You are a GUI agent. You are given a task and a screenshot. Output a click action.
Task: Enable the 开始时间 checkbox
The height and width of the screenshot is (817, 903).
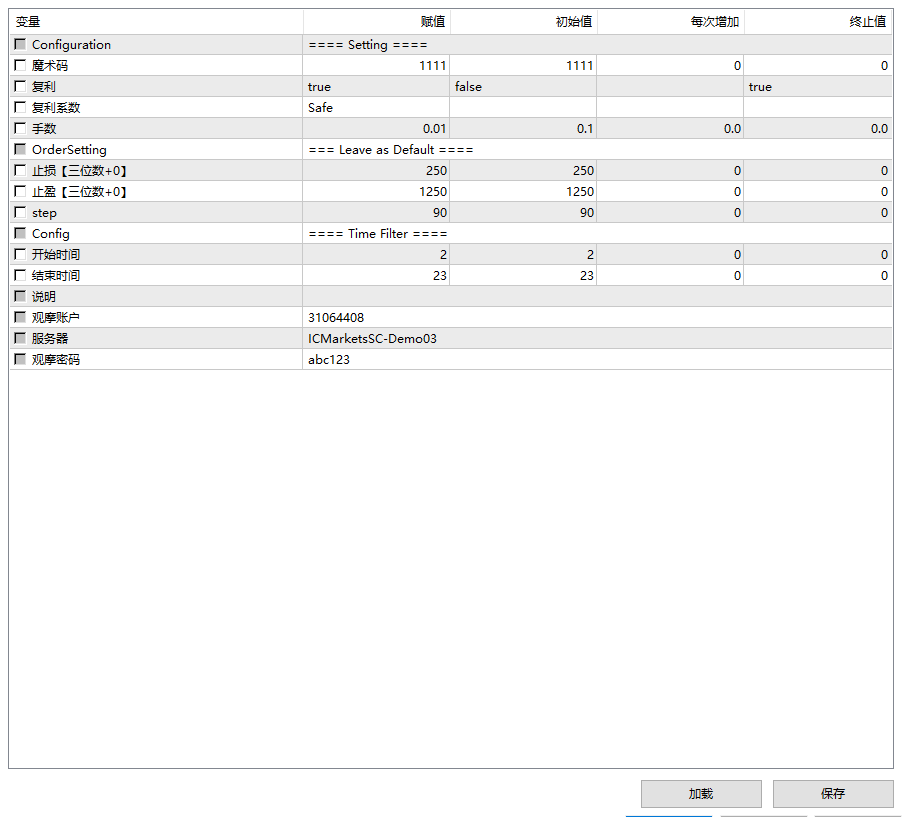pos(19,254)
